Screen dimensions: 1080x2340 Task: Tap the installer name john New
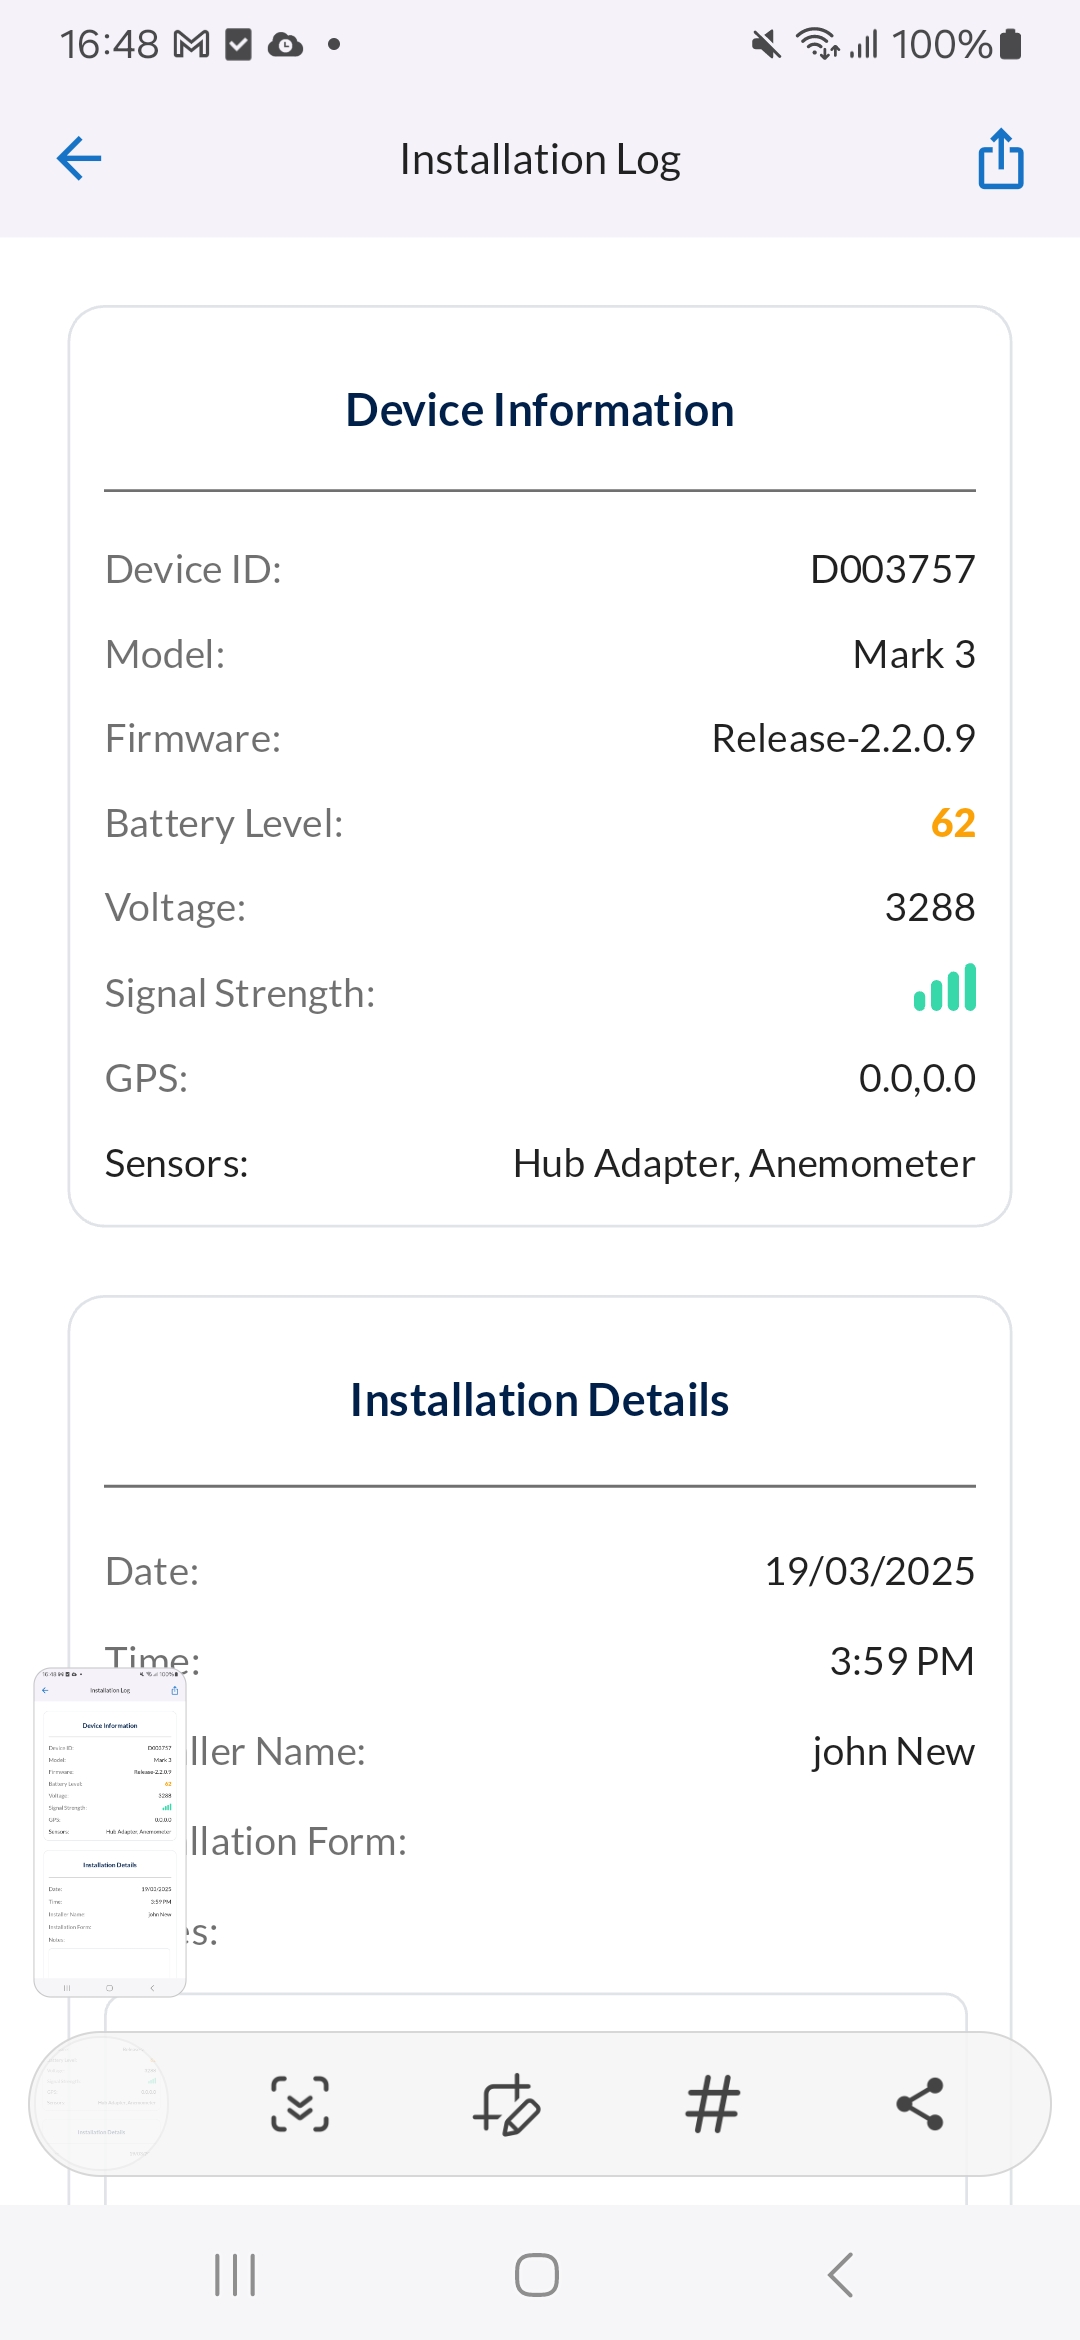tap(893, 1752)
